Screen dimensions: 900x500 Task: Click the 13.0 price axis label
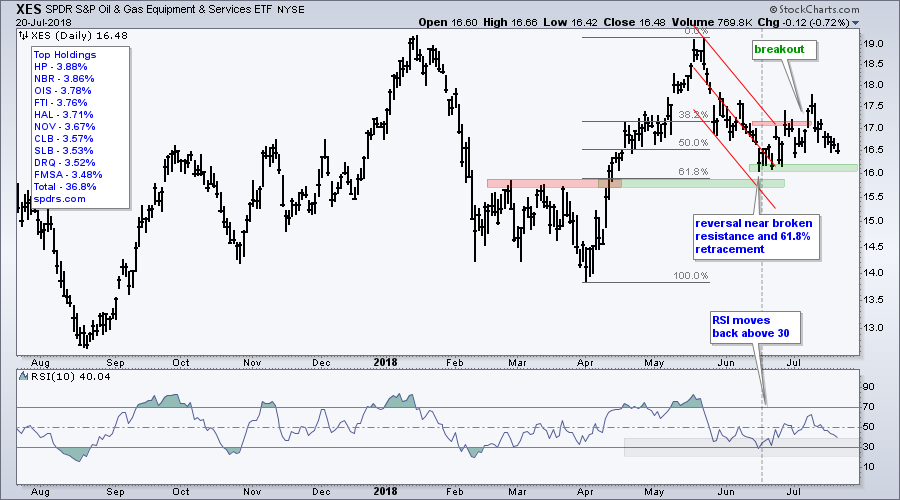click(873, 328)
